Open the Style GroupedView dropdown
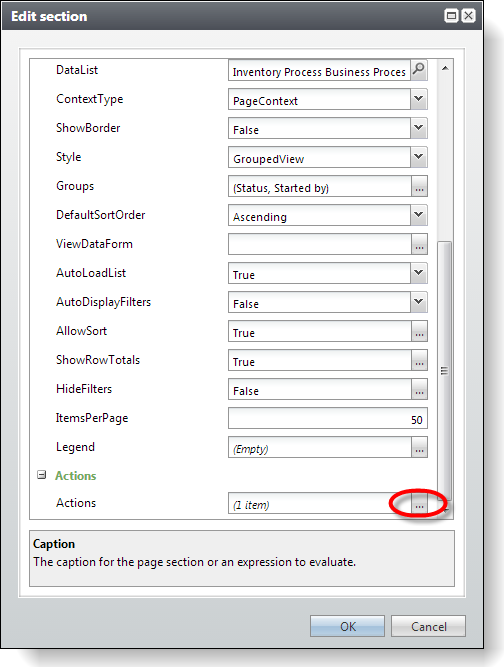The height and width of the screenshot is (667, 504). click(x=419, y=157)
